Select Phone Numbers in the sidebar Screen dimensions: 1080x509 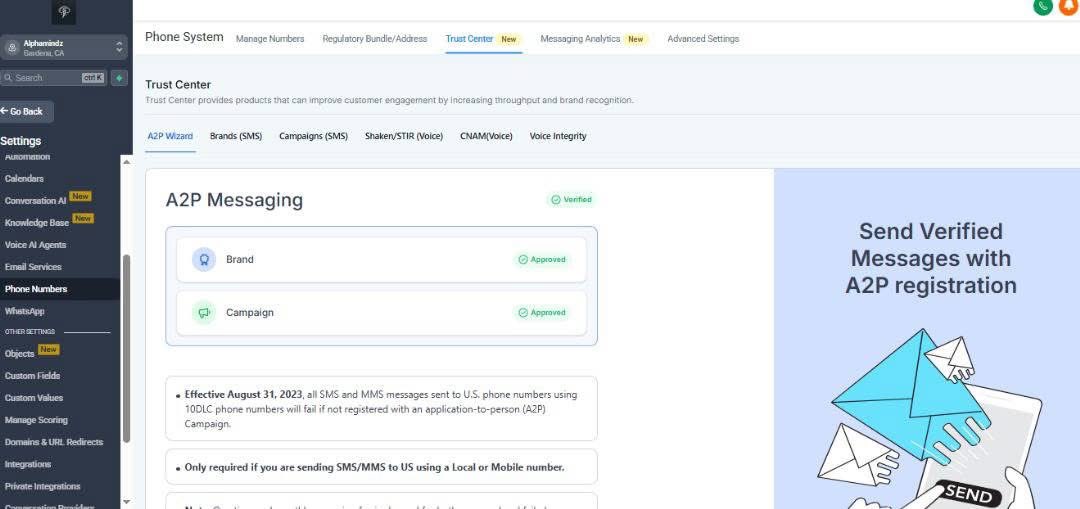(60, 289)
